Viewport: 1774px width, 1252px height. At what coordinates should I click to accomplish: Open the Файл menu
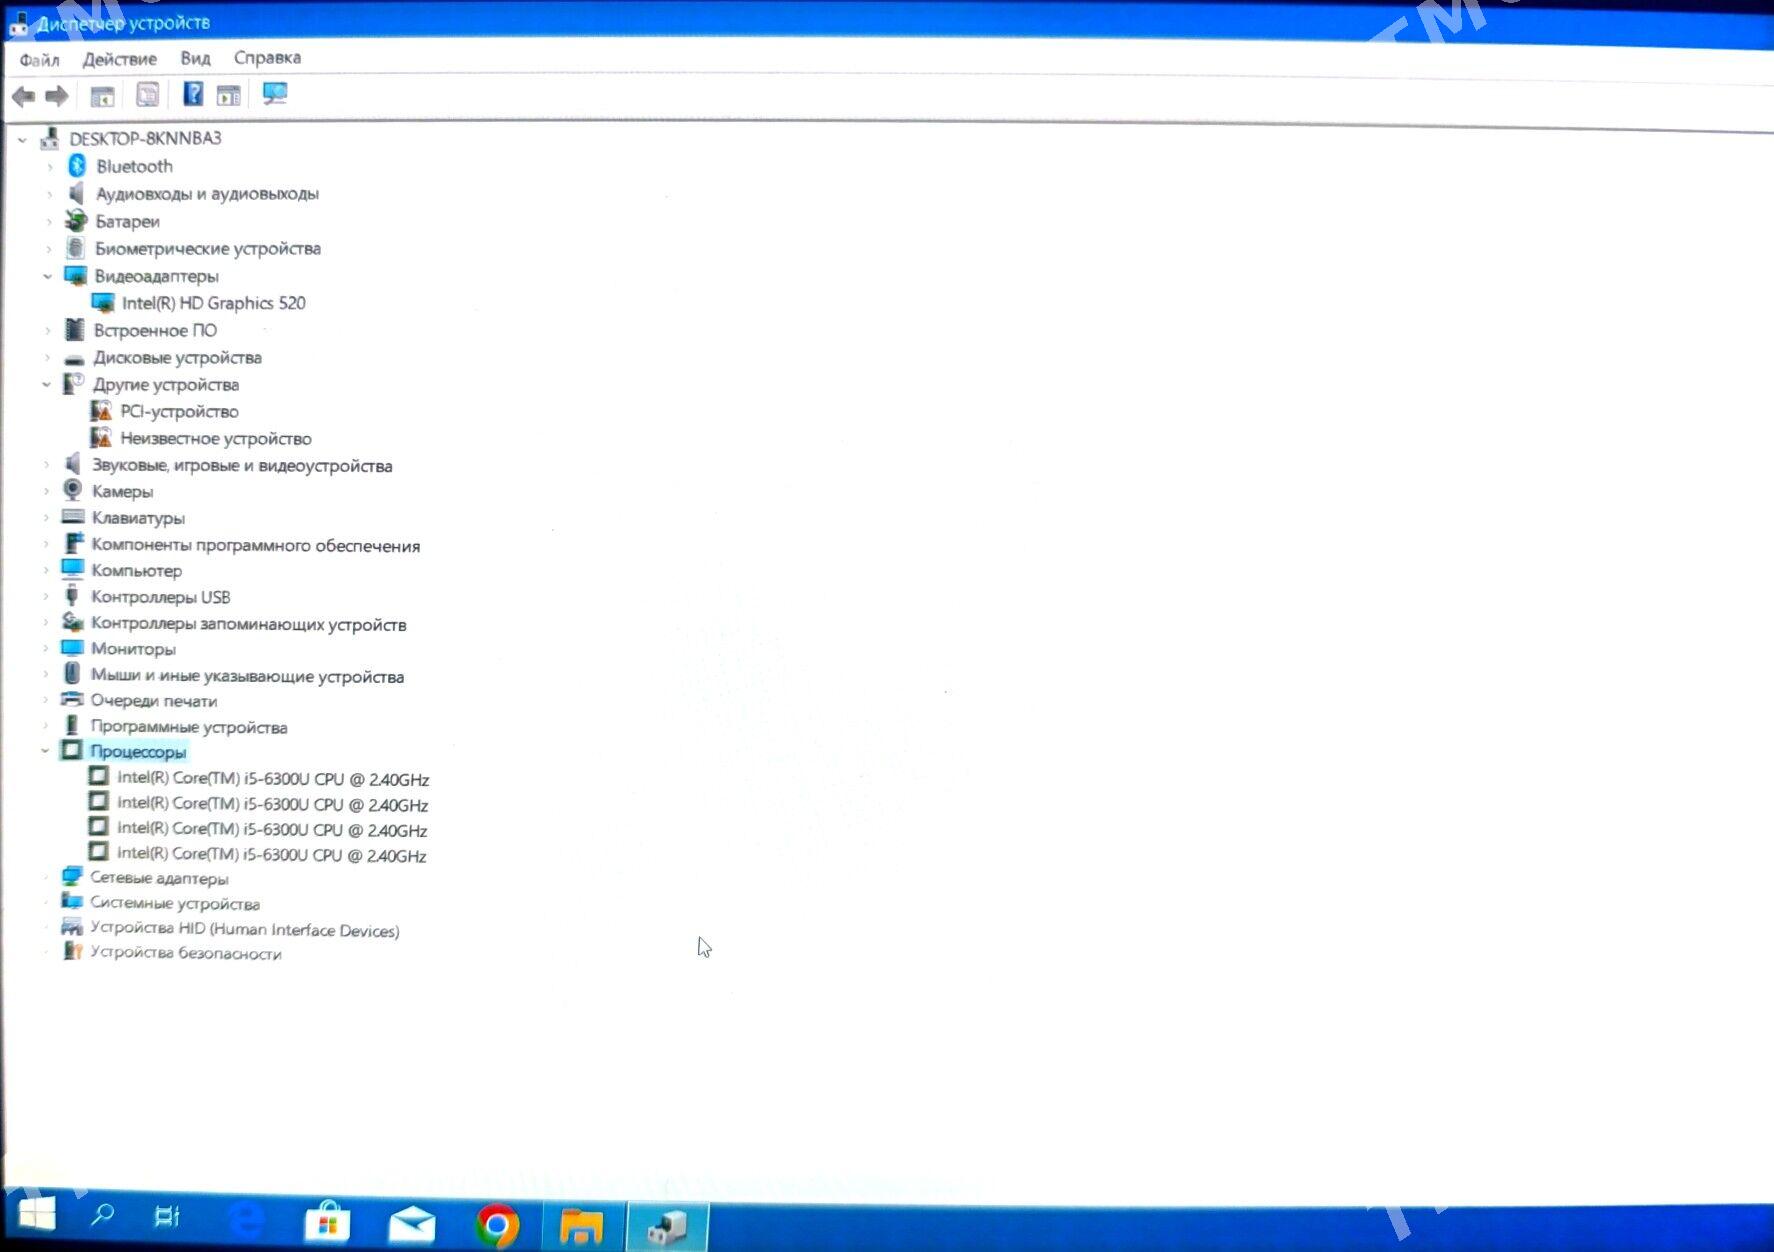pyautogui.click(x=40, y=60)
